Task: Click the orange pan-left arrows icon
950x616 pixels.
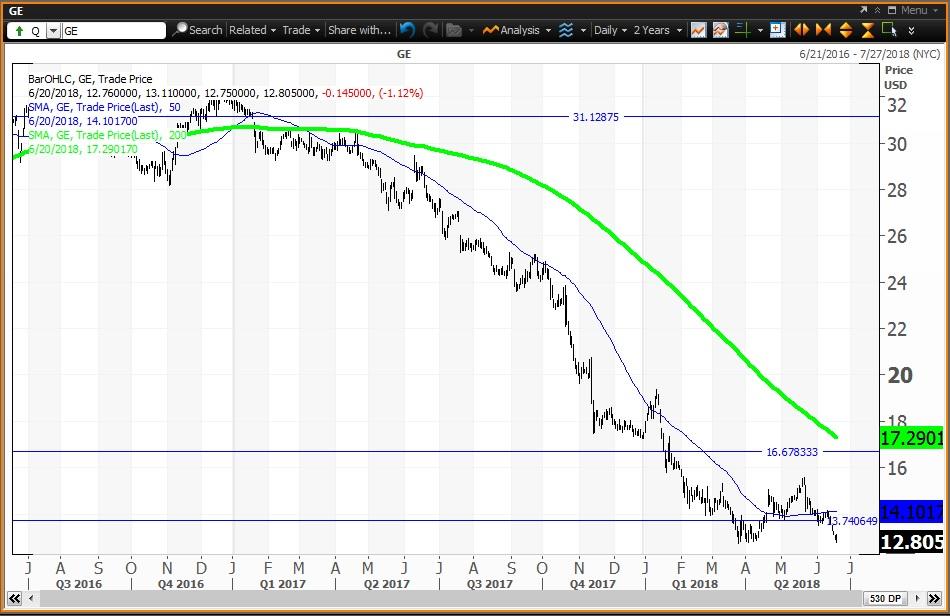Action: (x=801, y=30)
